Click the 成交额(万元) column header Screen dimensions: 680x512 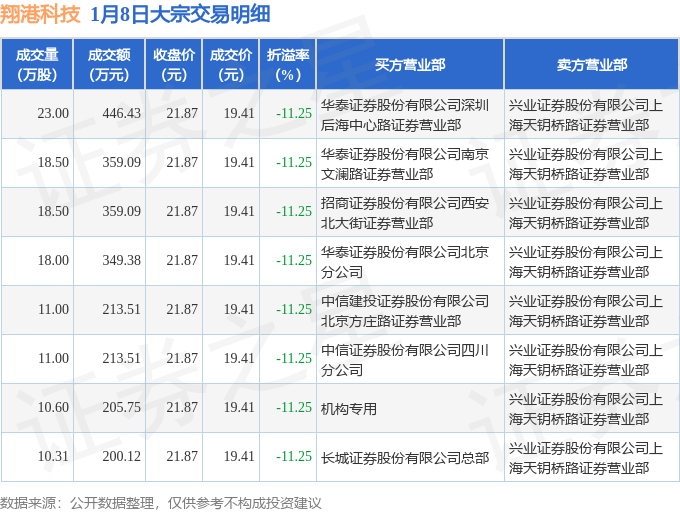click(x=109, y=65)
